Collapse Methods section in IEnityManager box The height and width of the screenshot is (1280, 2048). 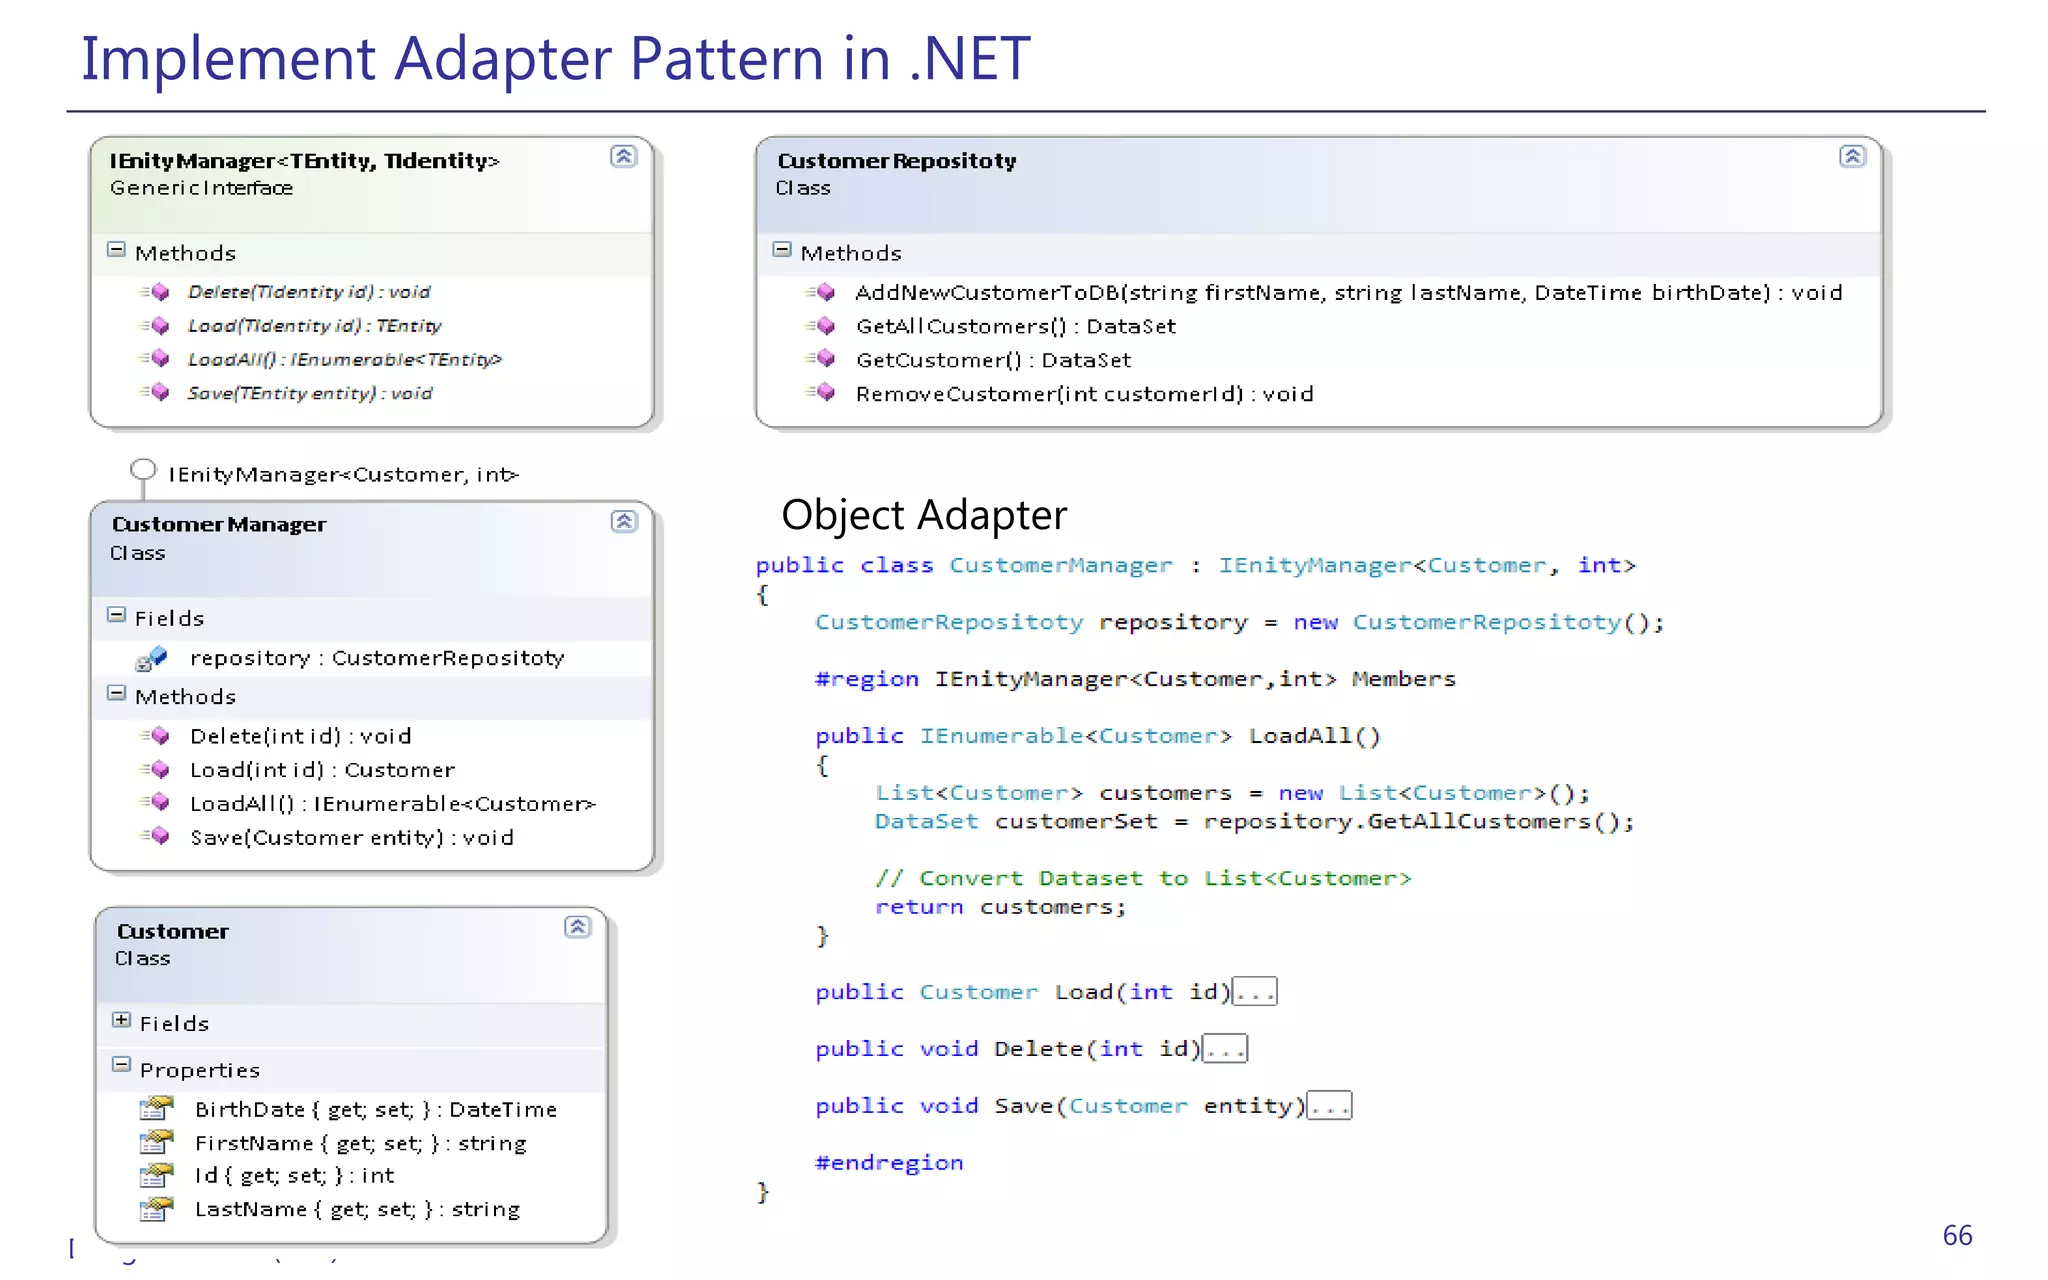click(x=117, y=250)
